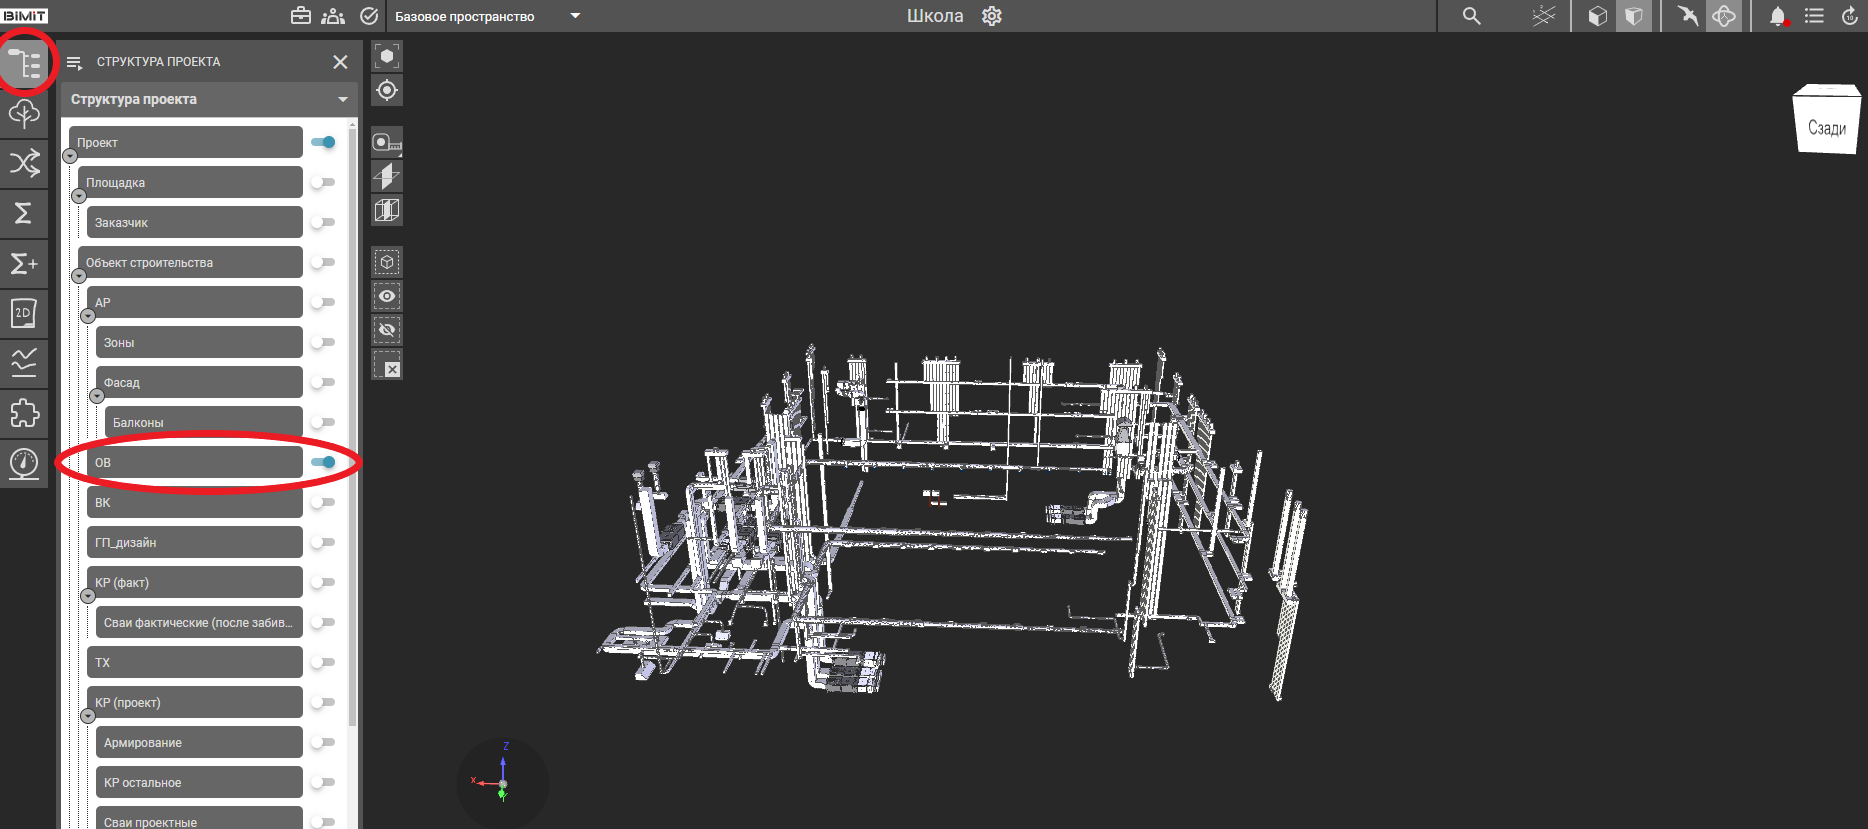Image resolution: width=1868 pixels, height=829 pixels.
Task: Enable the ВК section toggle
Action: 323,502
